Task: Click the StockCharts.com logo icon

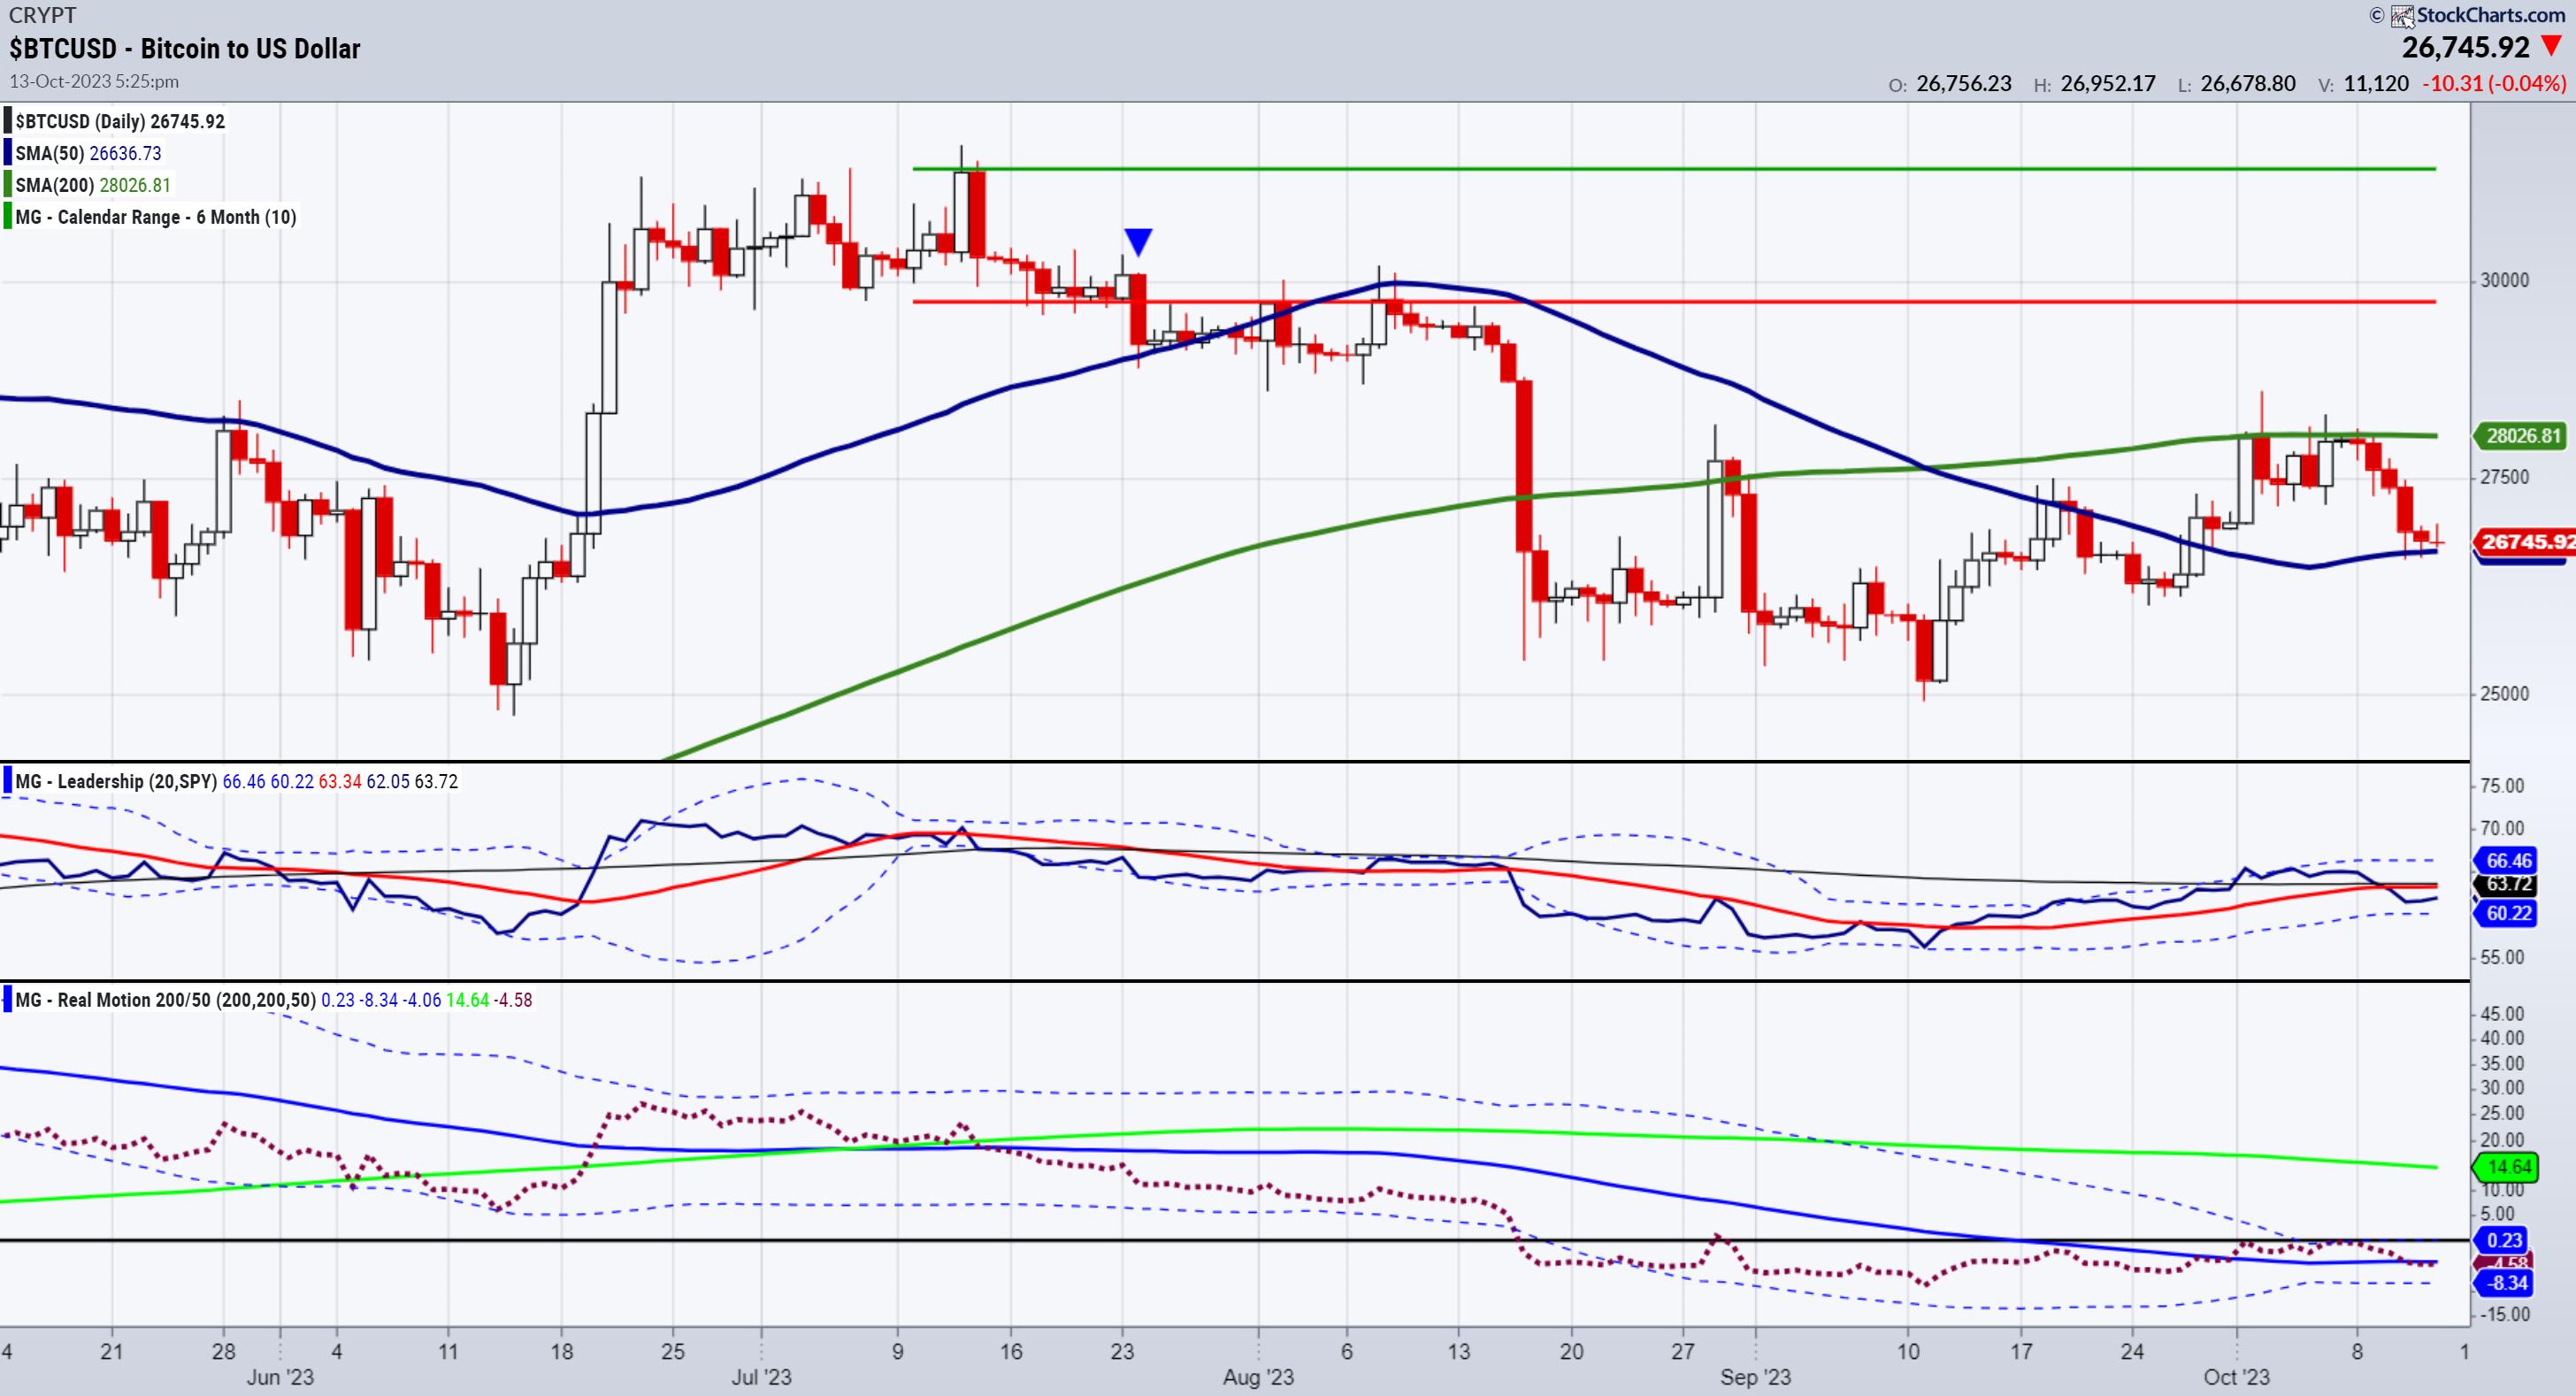Action: pyautogui.click(x=2402, y=16)
